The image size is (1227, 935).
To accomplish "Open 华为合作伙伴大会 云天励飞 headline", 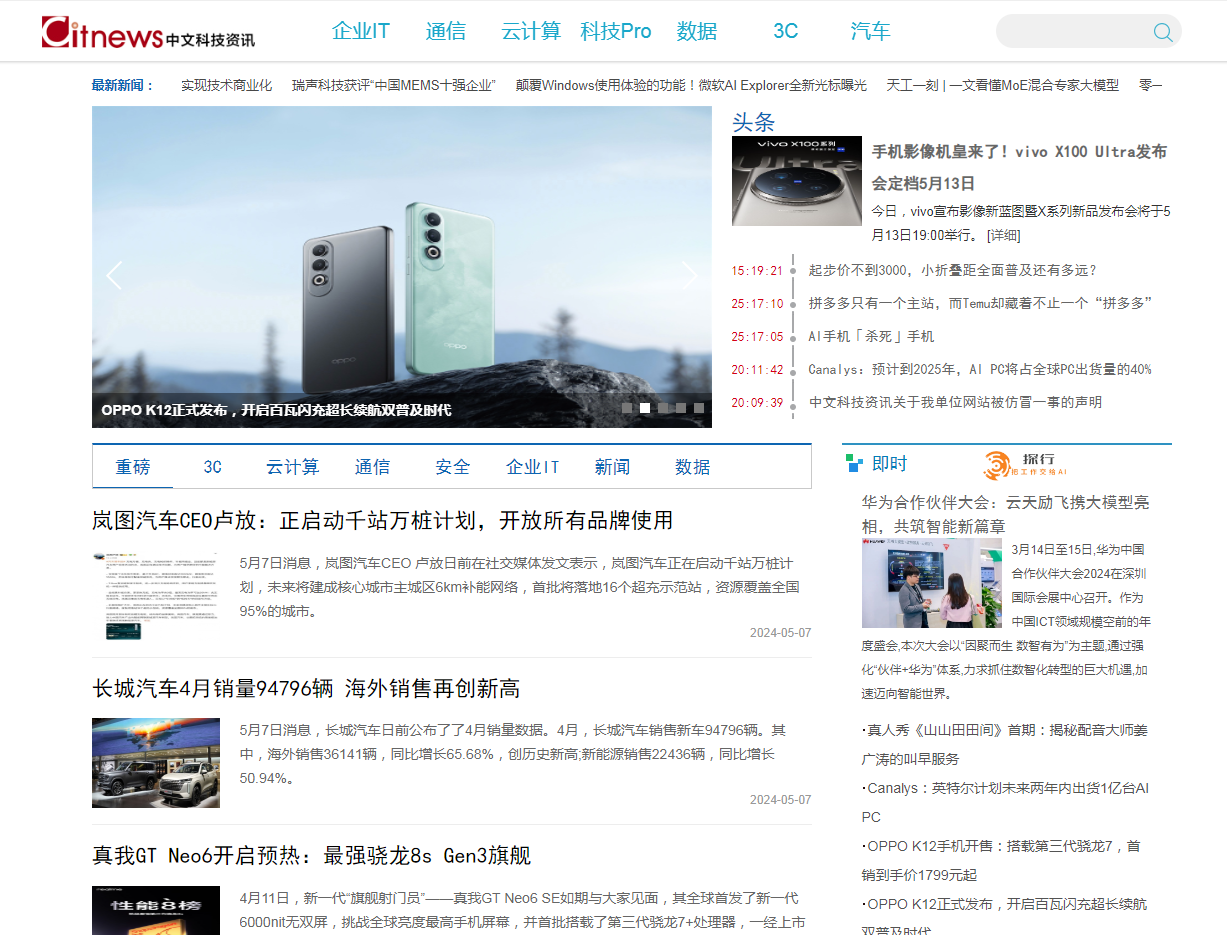I will coord(1006,514).
